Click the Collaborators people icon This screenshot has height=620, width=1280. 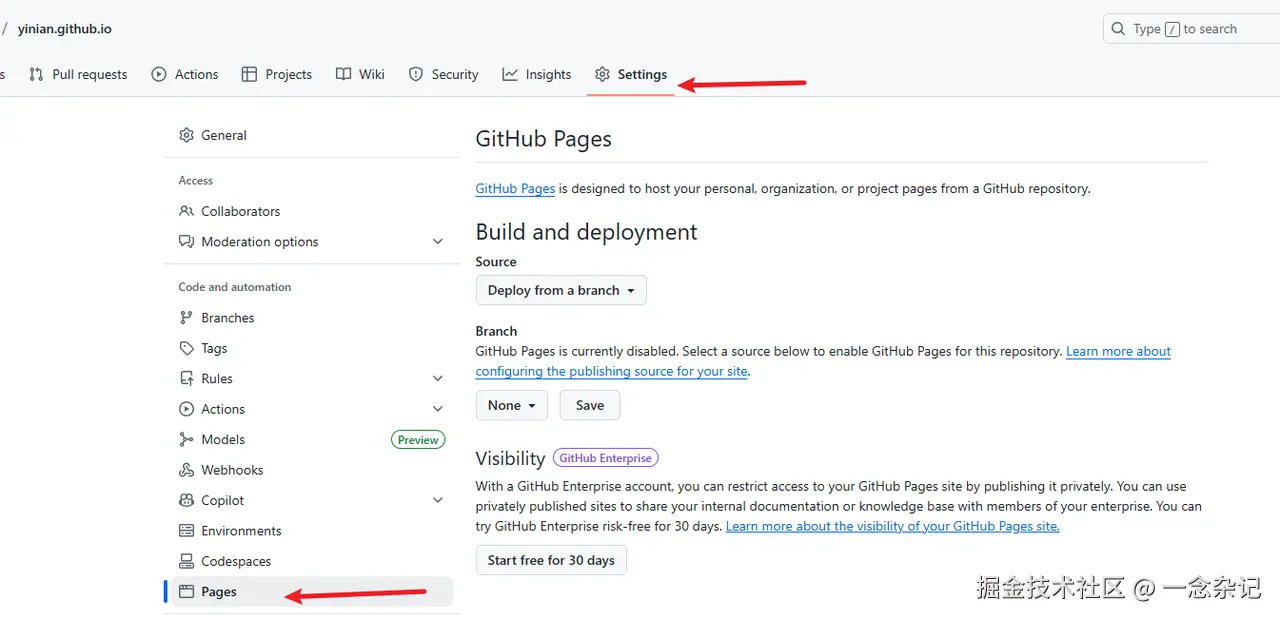click(x=186, y=211)
